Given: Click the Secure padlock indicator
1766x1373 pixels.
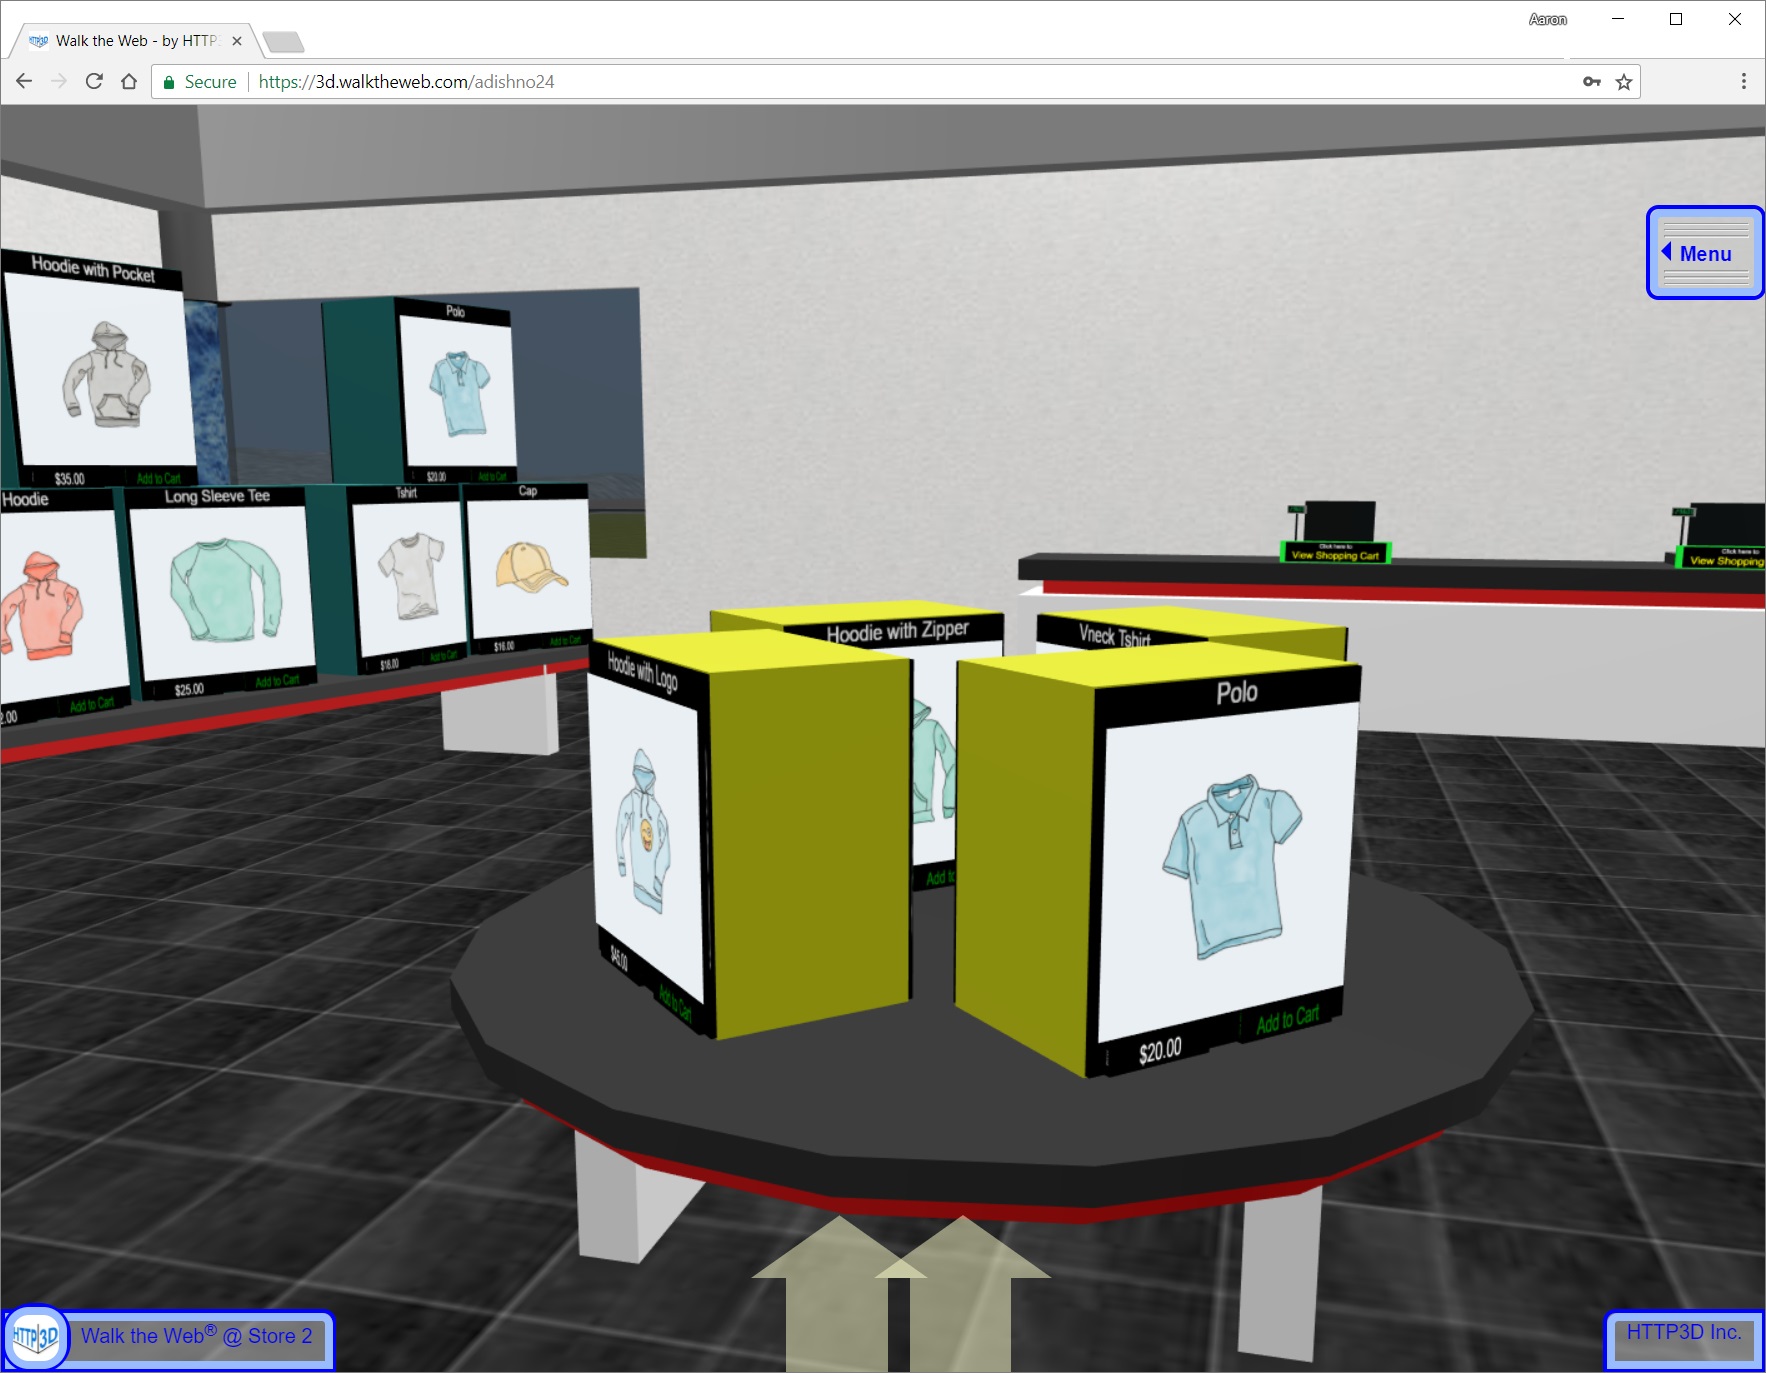Looking at the screenshot, I should coord(199,82).
